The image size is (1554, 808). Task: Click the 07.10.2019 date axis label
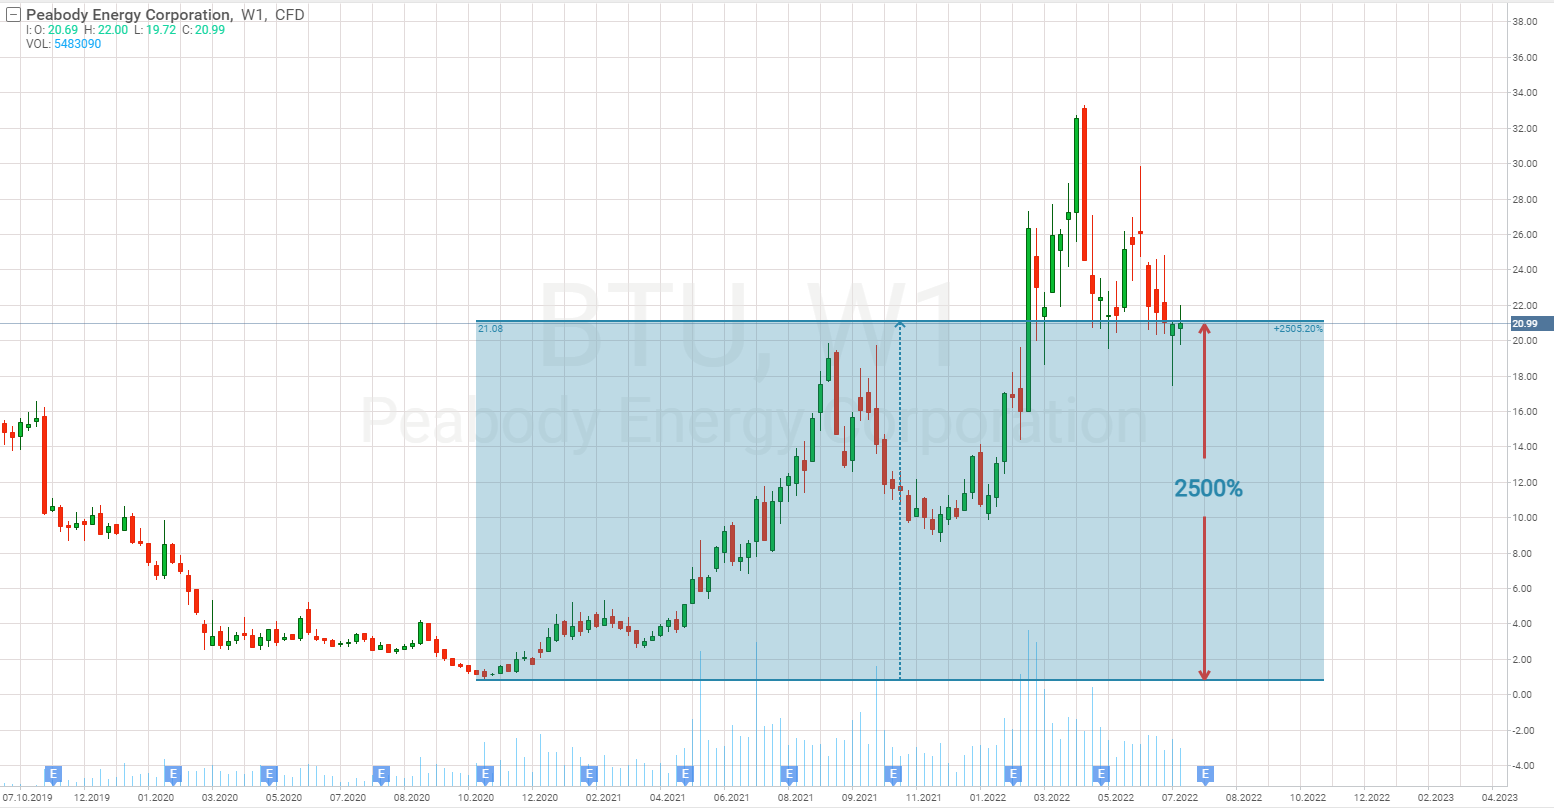pos(27,797)
